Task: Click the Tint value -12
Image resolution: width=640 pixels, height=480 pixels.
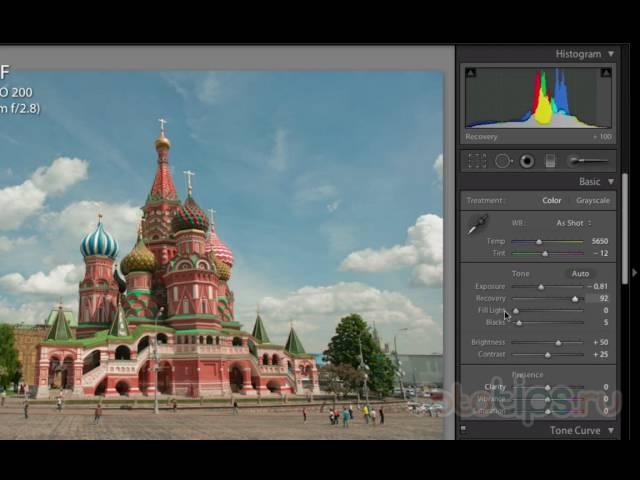Action: tap(601, 253)
